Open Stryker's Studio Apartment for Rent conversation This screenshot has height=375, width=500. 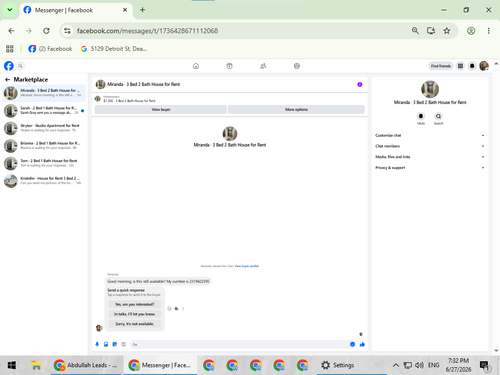(44, 128)
